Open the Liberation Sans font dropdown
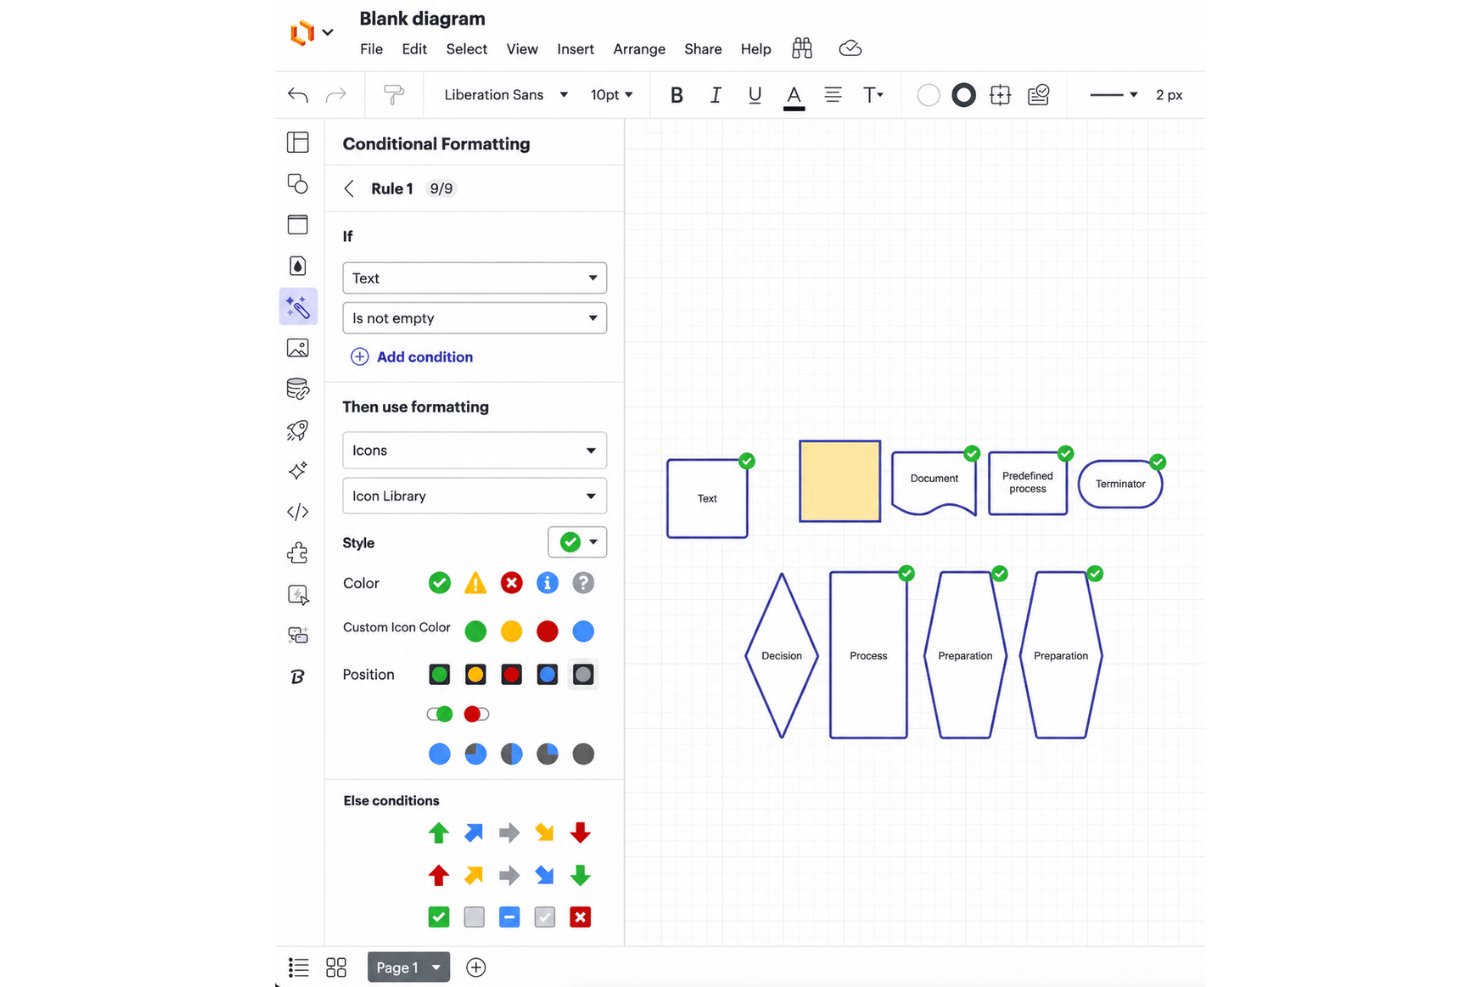 pyautogui.click(x=506, y=95)
